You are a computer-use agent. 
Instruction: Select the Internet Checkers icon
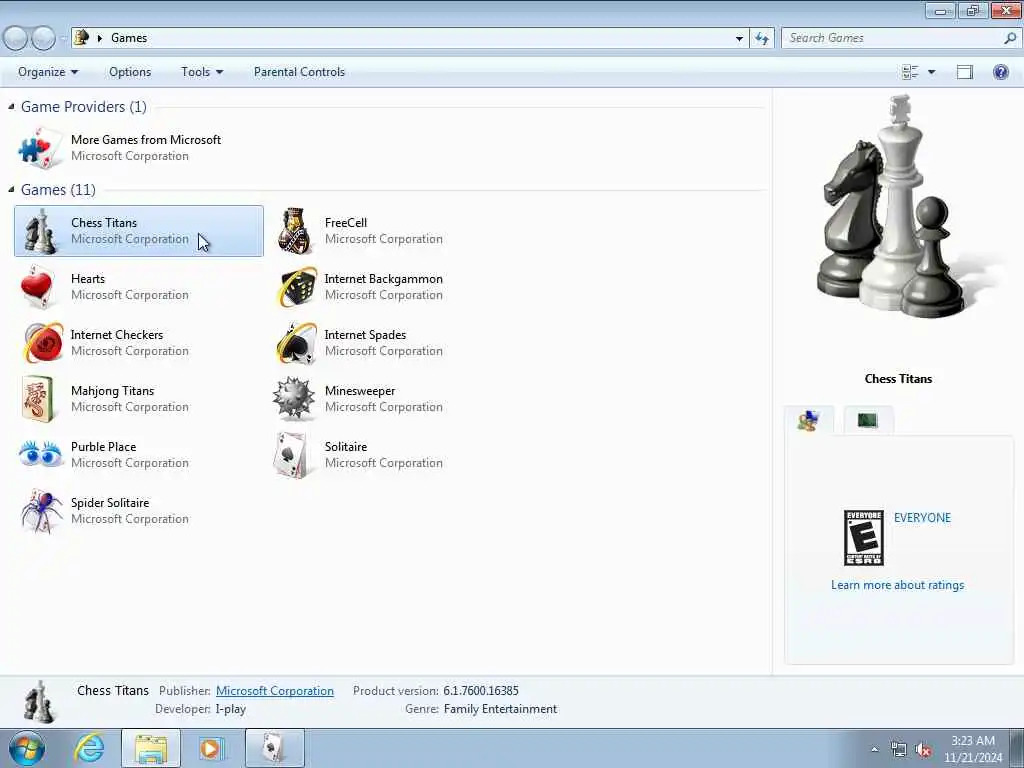[43, 343]
